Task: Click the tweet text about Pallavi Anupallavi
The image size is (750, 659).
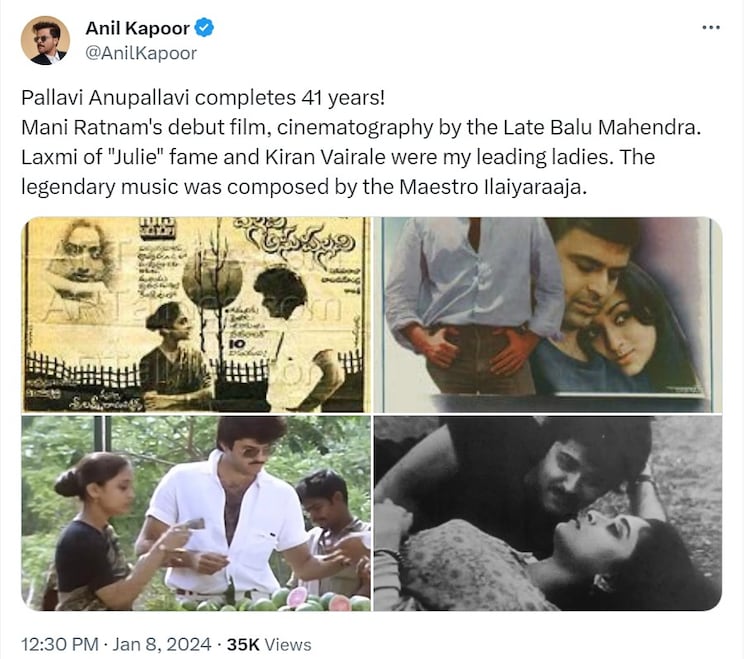Action: coord(361,142)
